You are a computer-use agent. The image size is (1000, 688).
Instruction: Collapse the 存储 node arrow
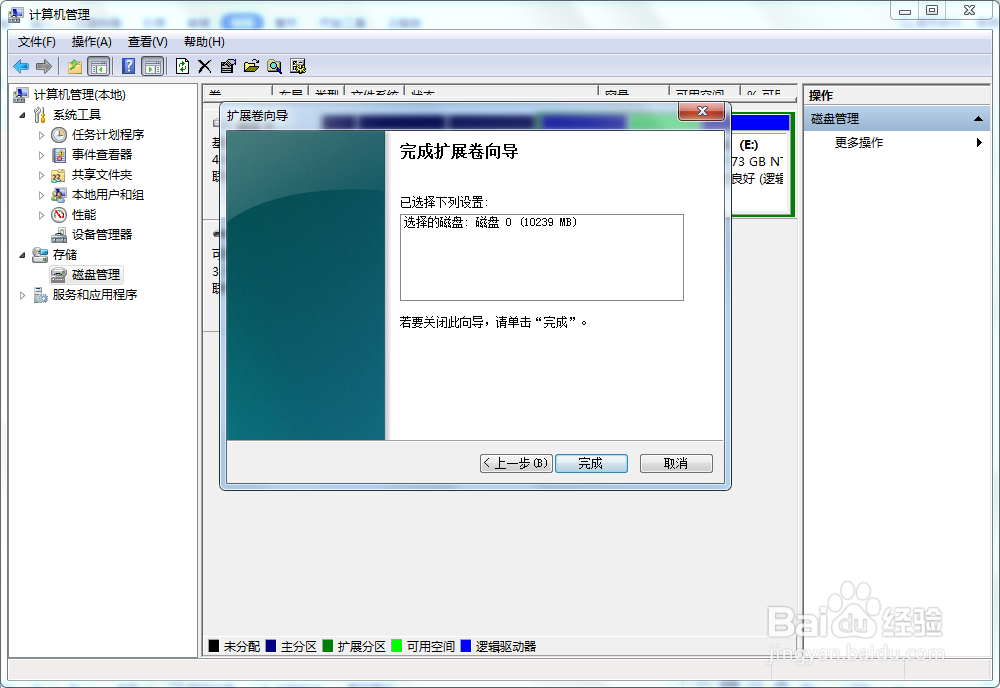coord(22,255)
